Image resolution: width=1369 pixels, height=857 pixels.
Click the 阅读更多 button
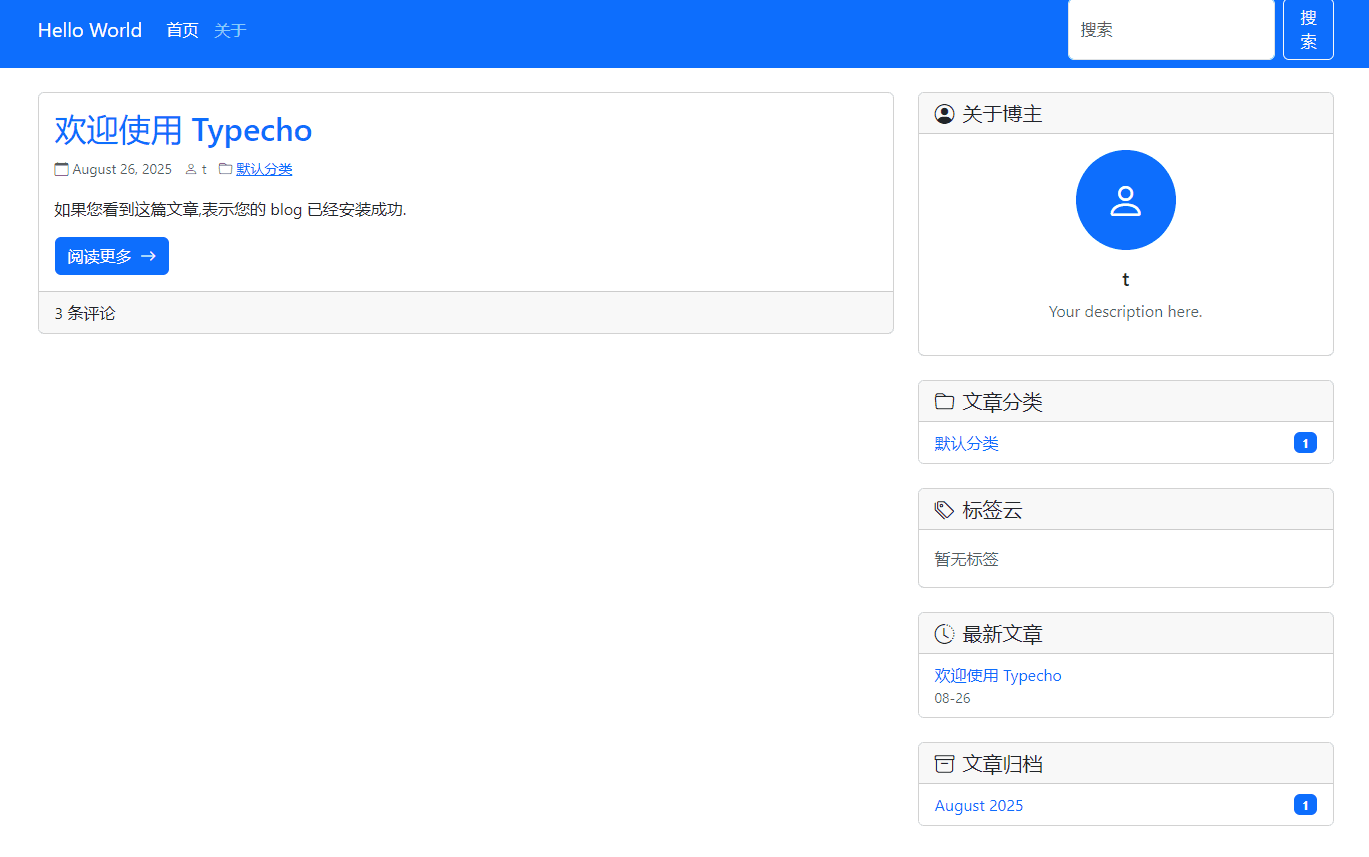112,256
